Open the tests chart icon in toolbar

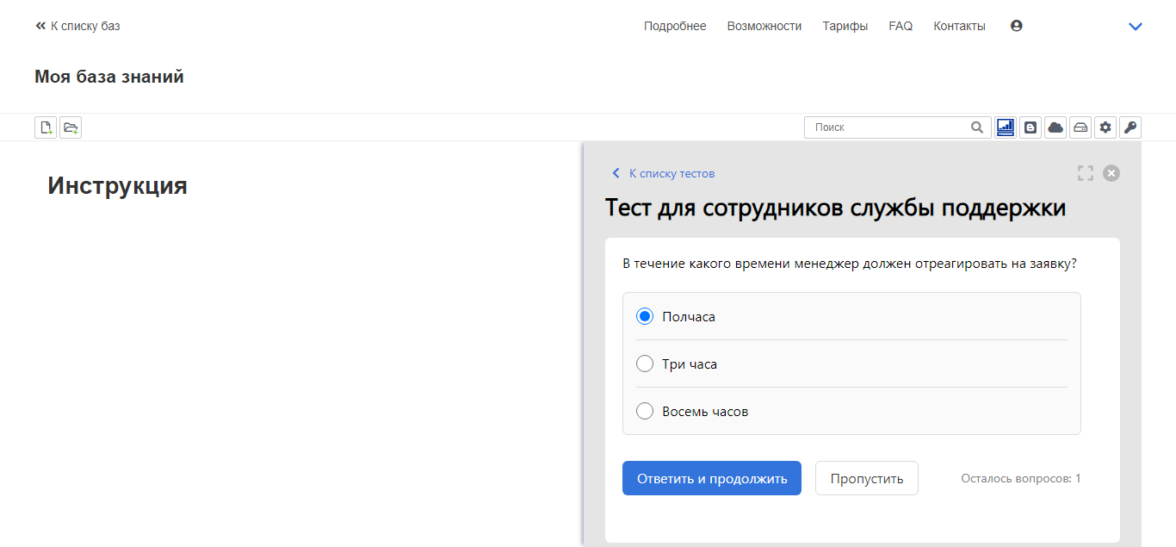pyautogui.click(x=1006, y=127)
